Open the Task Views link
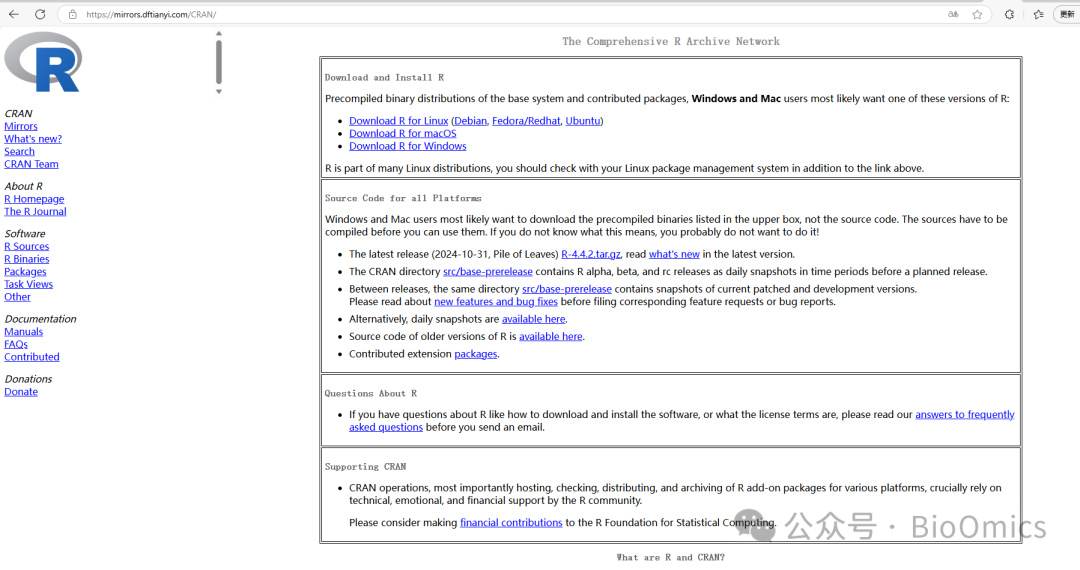 coord(28,284)
